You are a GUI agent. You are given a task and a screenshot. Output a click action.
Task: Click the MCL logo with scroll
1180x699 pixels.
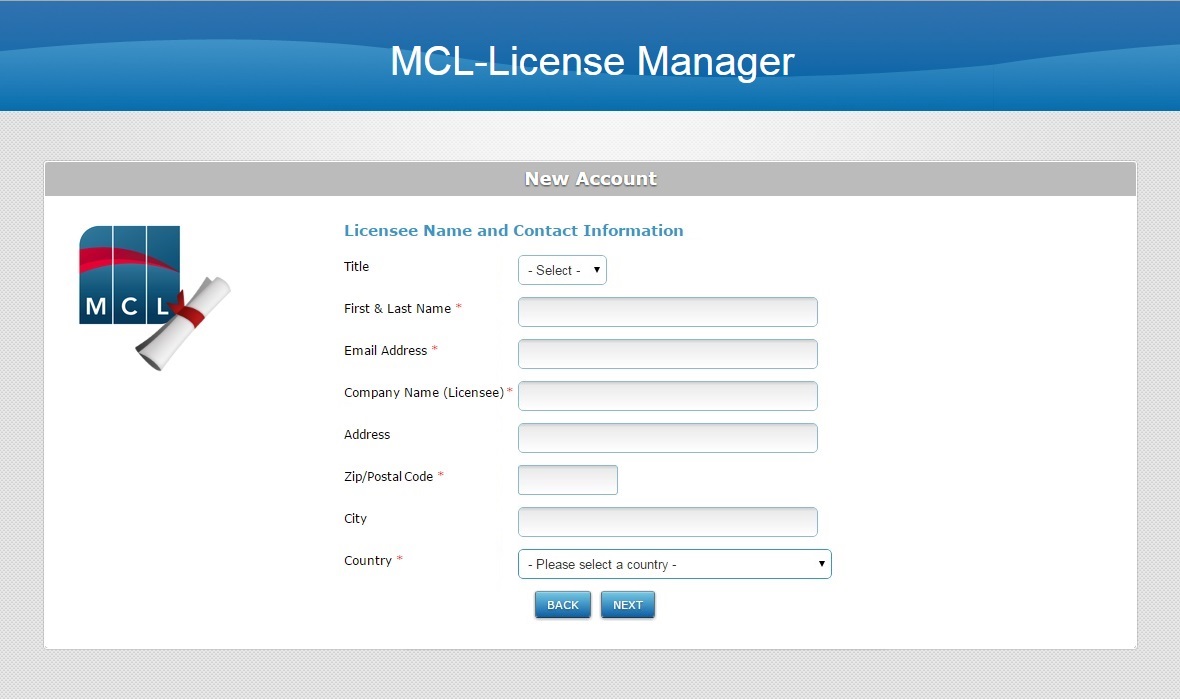point(153,297)
